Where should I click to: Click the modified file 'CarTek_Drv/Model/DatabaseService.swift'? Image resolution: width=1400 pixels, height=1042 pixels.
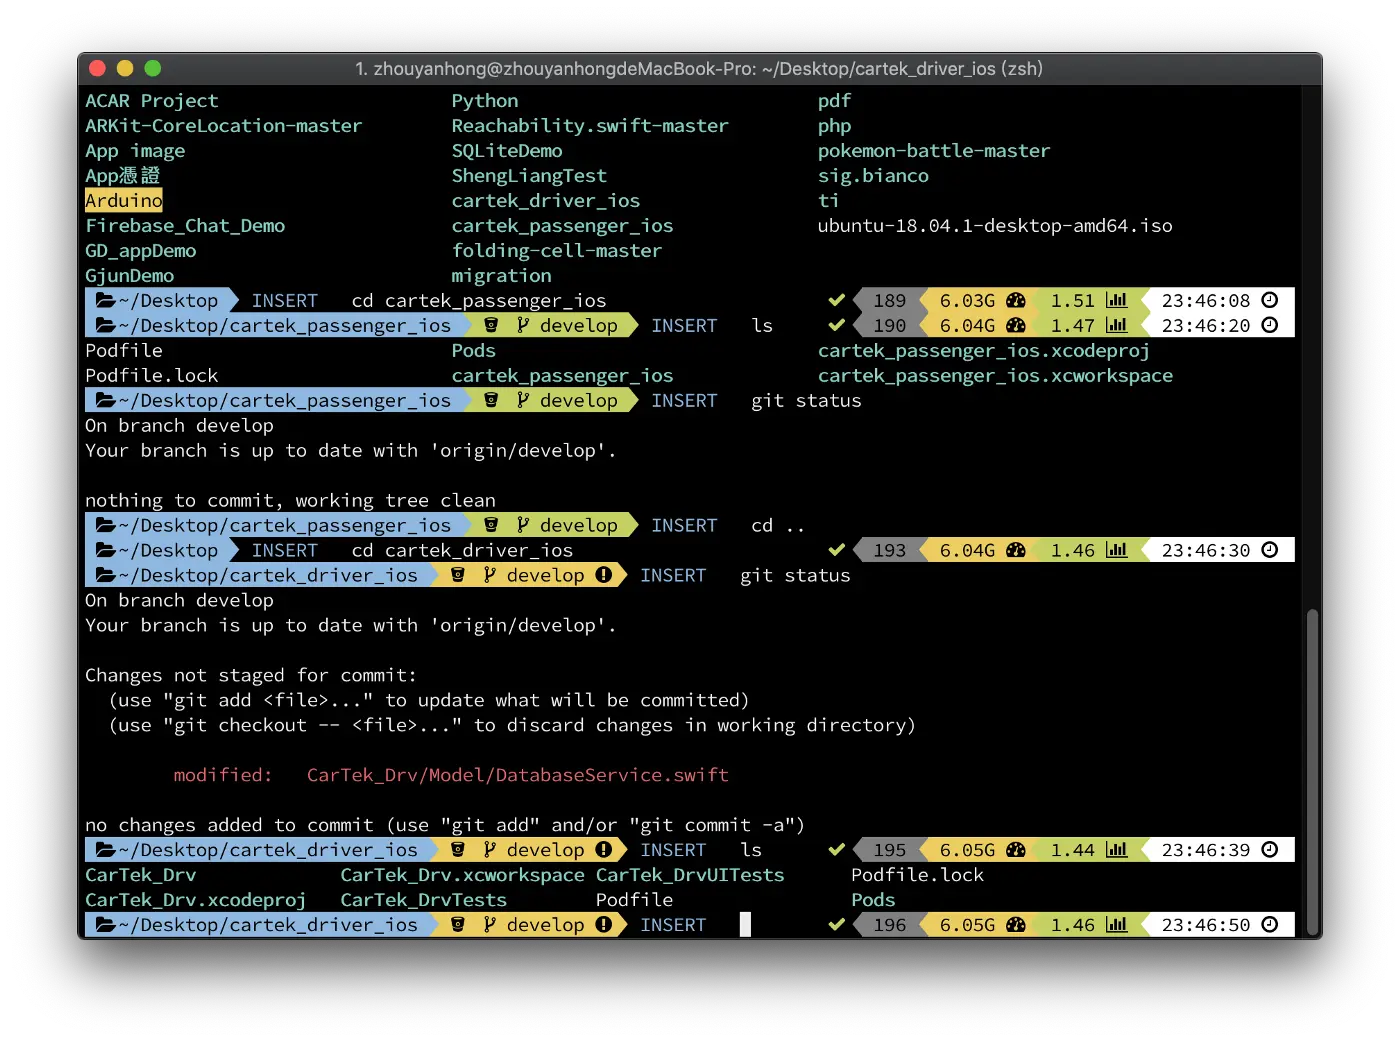[x=518, y=775]
